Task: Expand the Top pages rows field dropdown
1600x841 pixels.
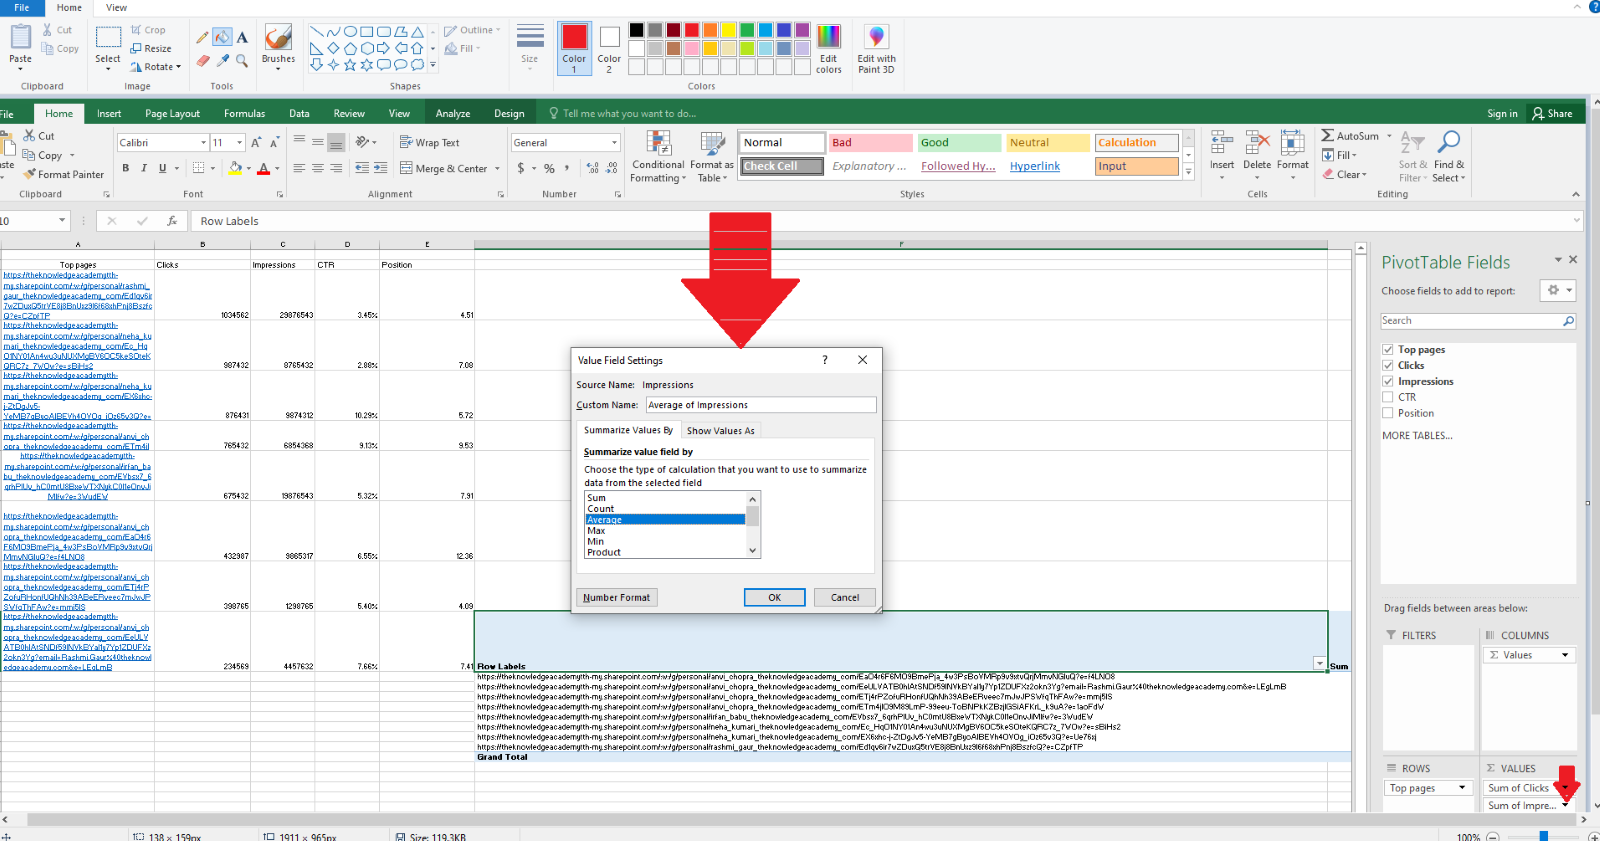Action: 1462,788
